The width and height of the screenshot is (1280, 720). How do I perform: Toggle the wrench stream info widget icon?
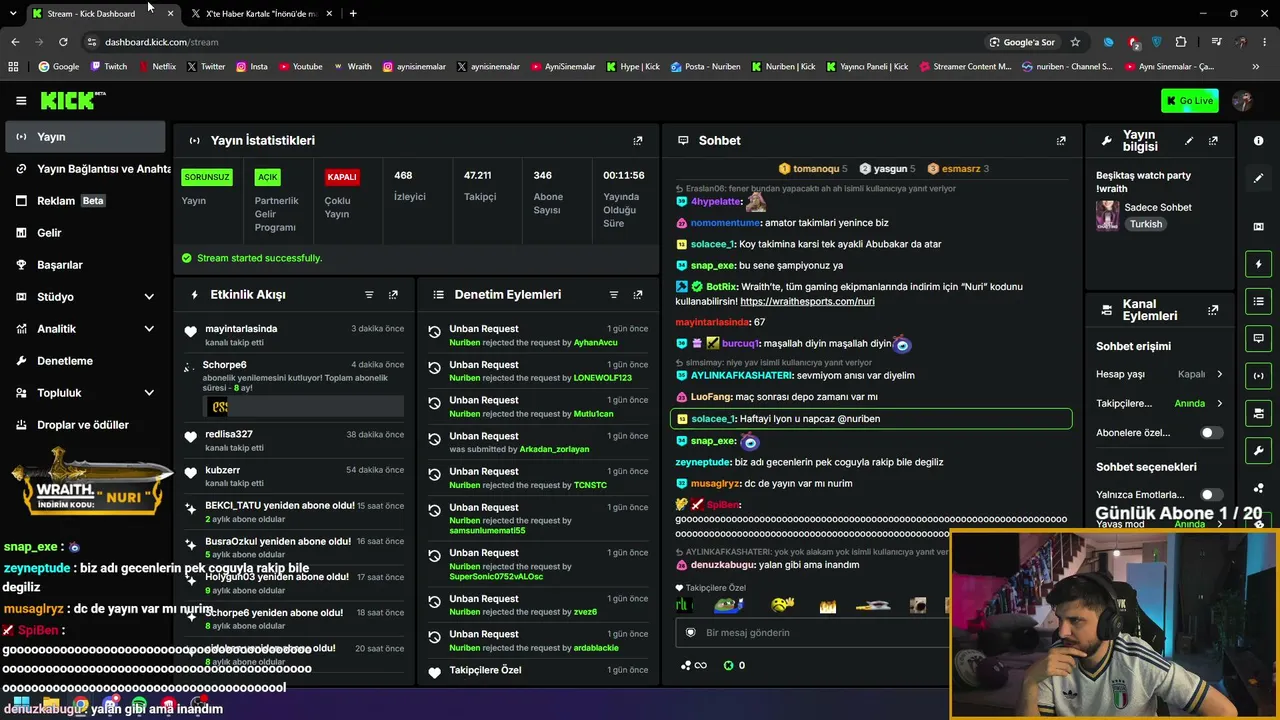pyautogui.click(x=1258, y=451)
